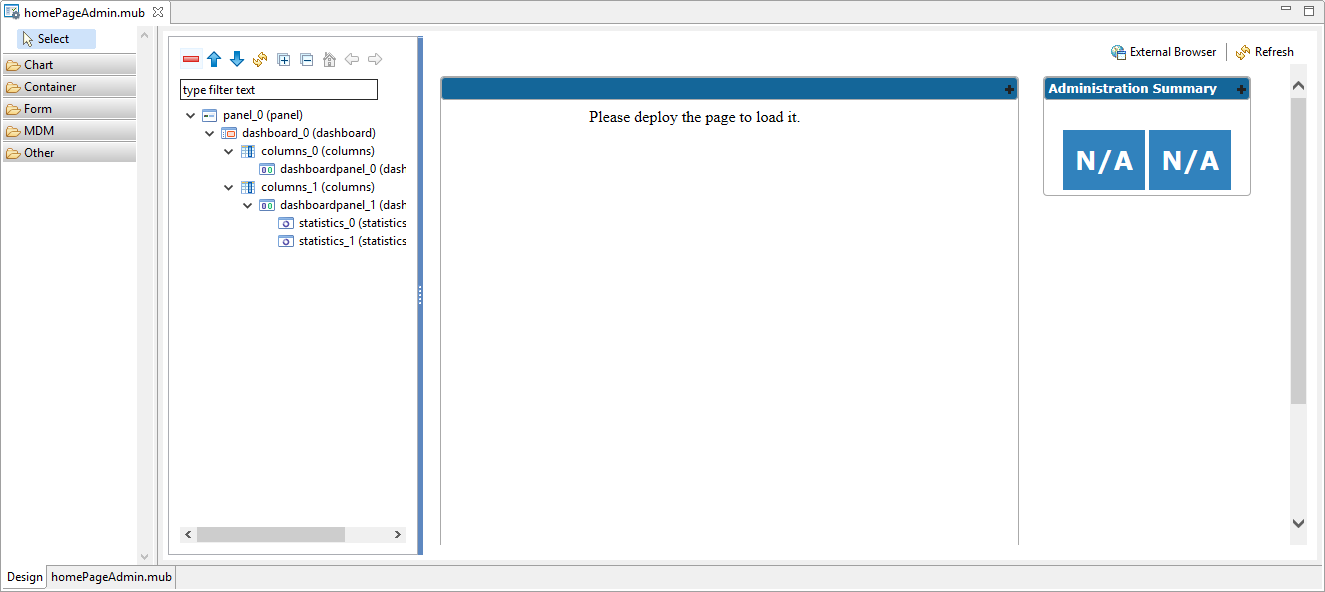Screen dimensions: 1325x592
Task: Collapse the columns_1 tree node
Action: pyautogui.click(x=229, y=187)
